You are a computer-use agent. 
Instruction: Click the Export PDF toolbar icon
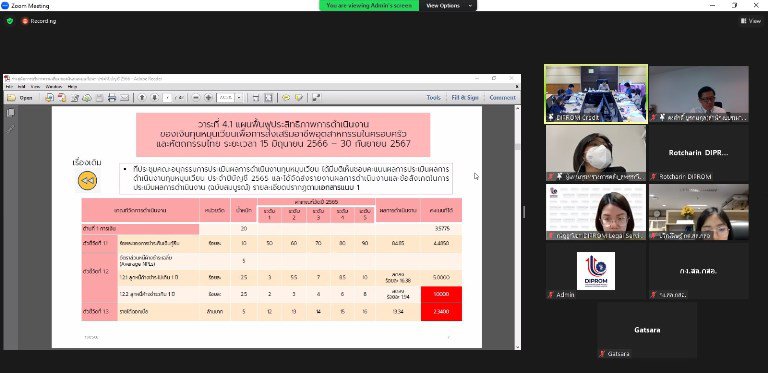tap(62, 98)
